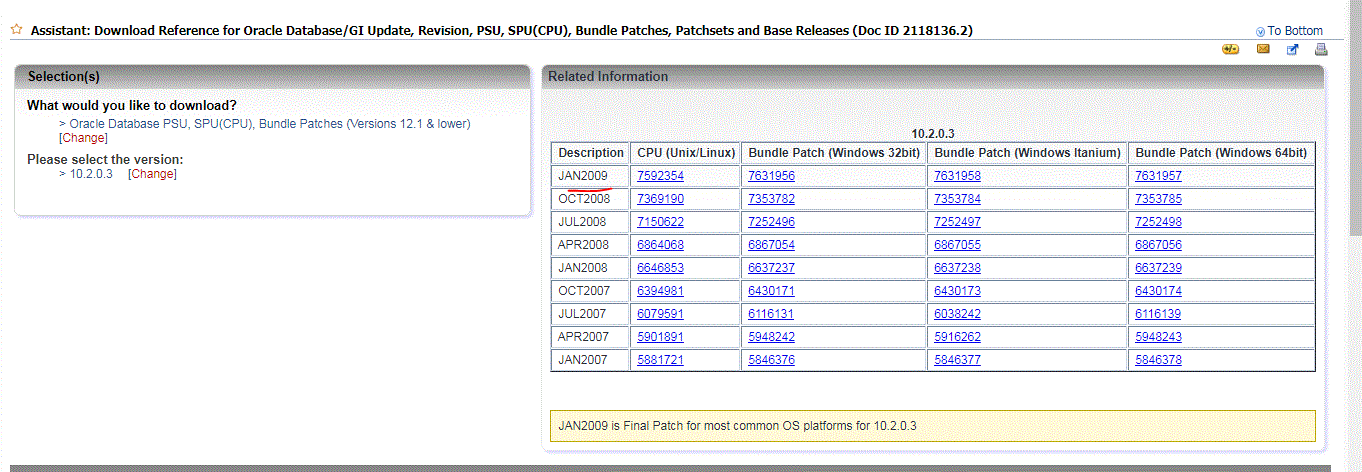Click the Description column header
Screen dimensions: 1362x472
(590, 153)
